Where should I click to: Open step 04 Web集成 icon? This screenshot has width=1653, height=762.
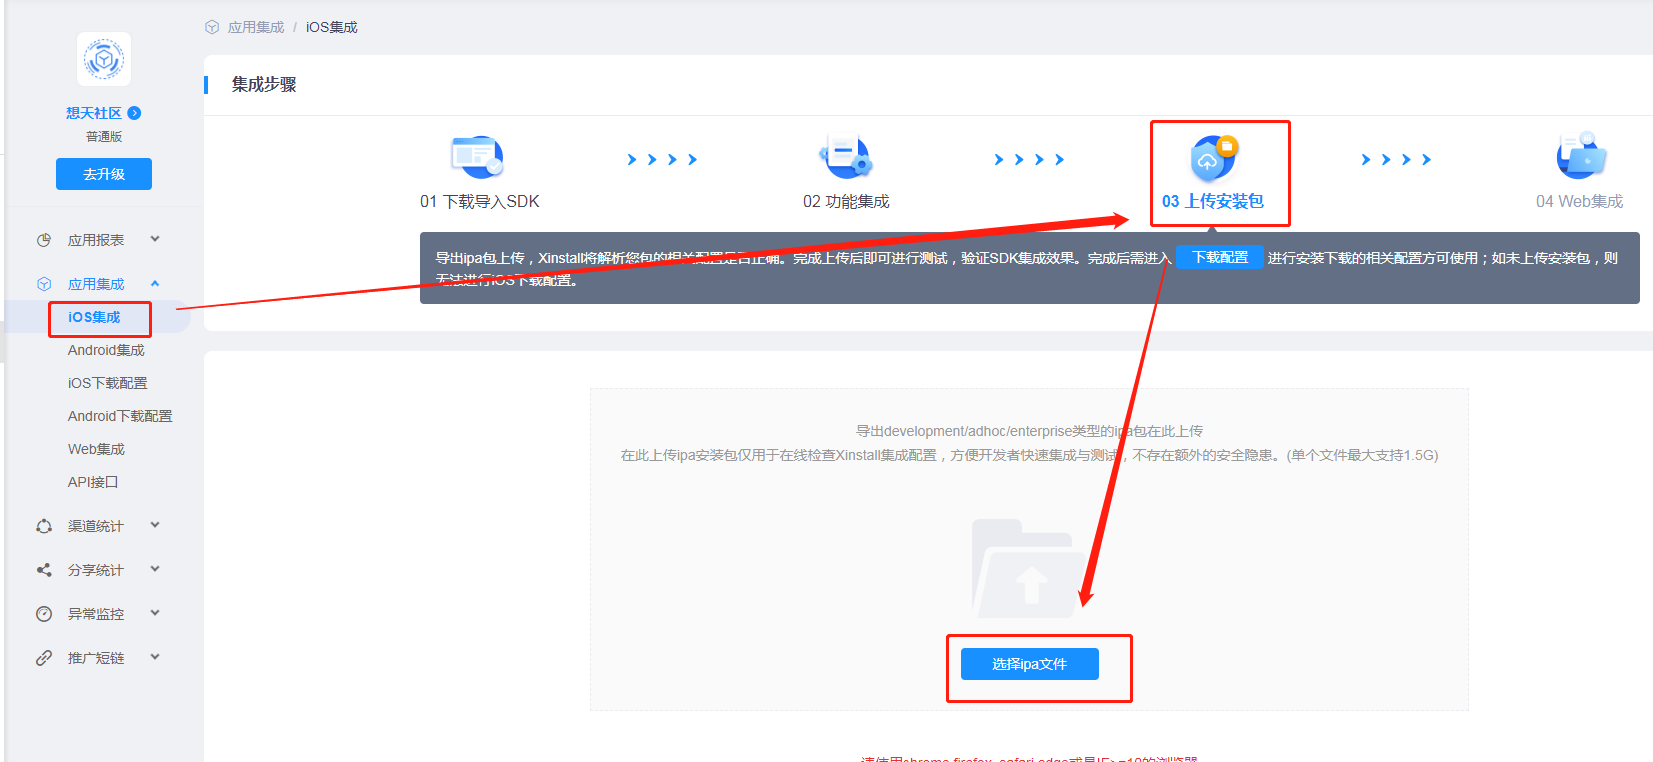pyautogui.click(x=1581, y=157)
